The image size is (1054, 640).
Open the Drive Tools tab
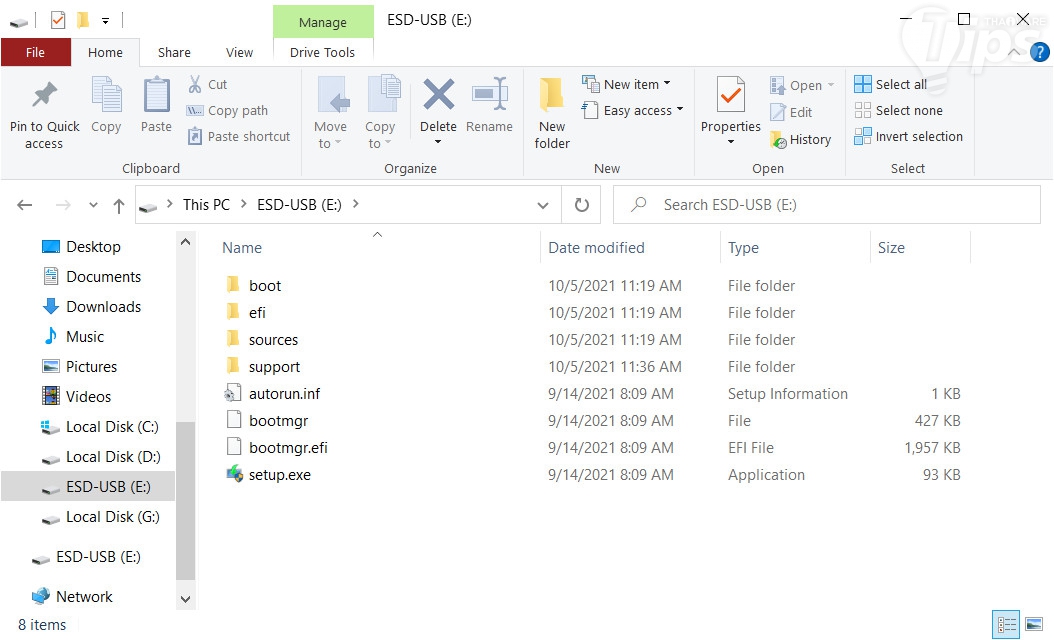click(323, 52)
